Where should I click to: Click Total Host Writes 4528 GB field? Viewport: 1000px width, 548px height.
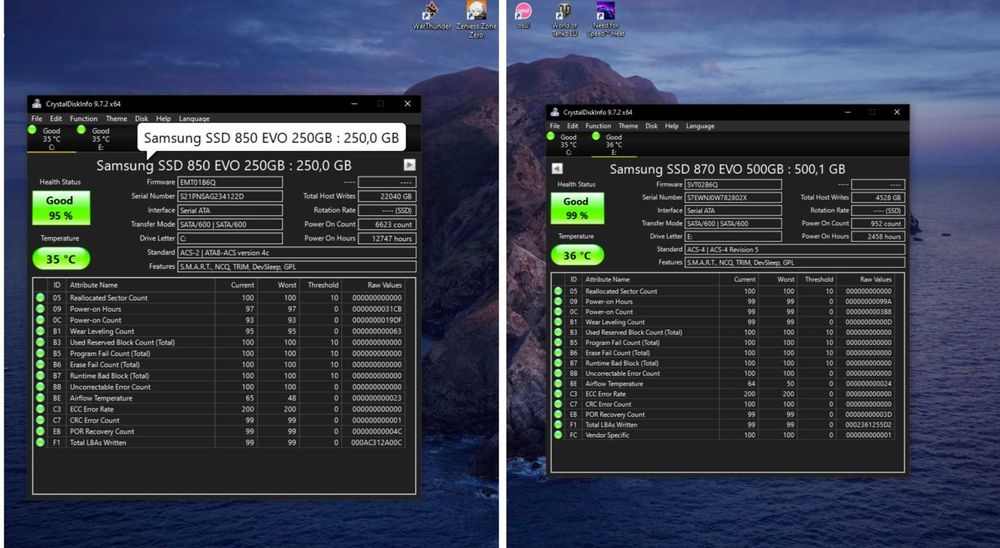click(878, 198)
